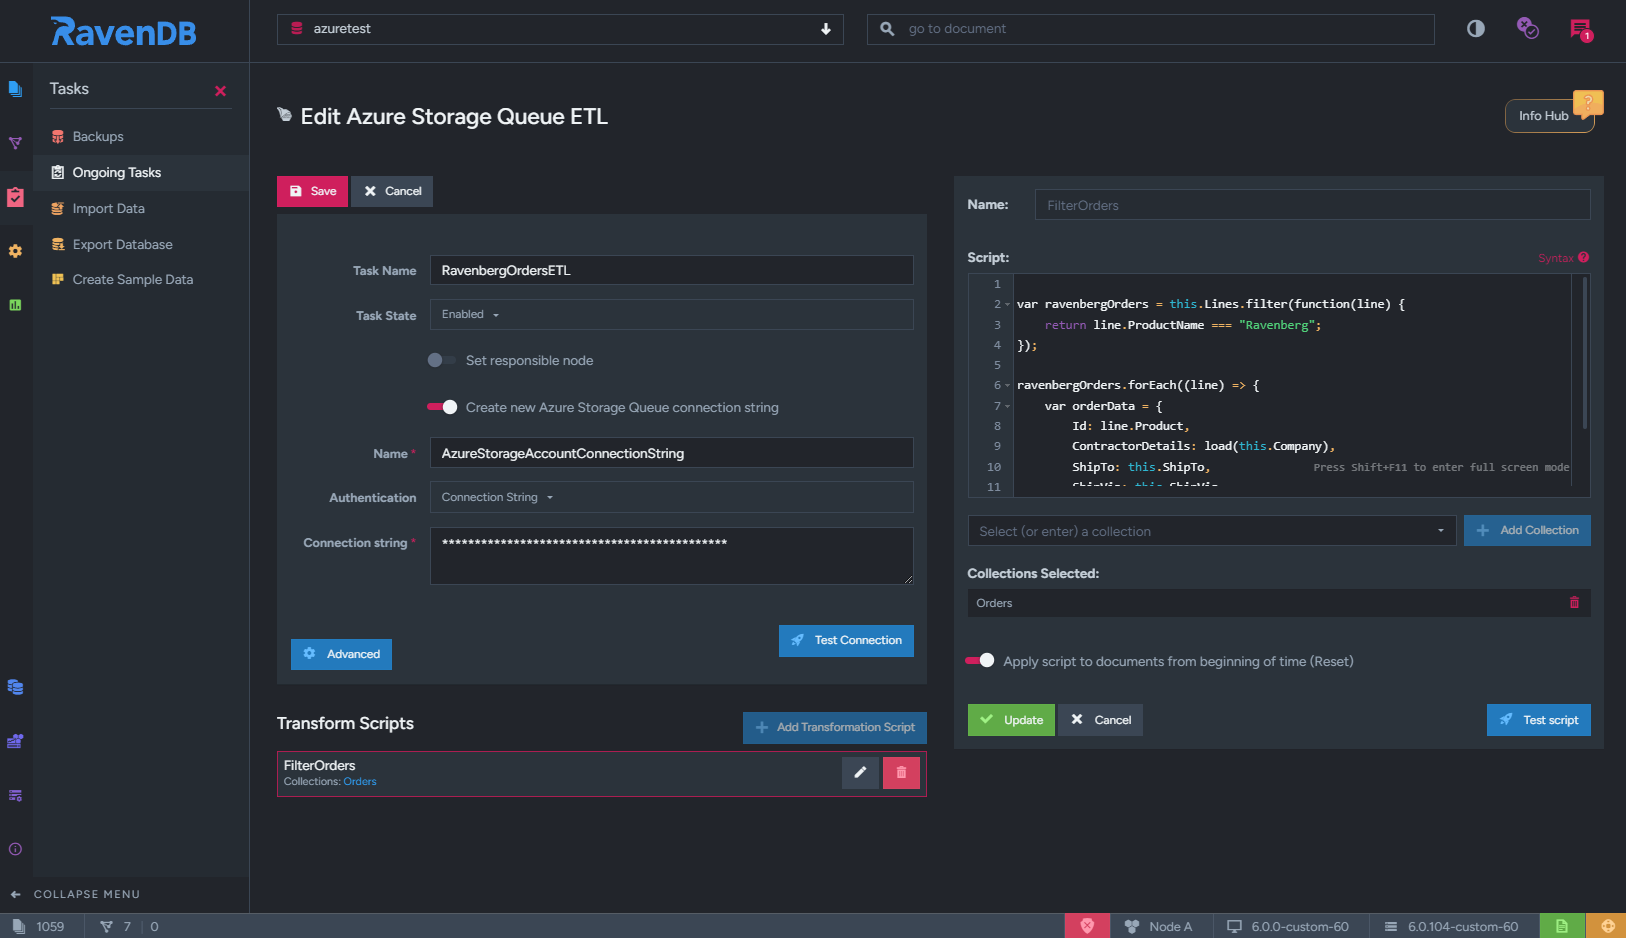Focus the connection string Name field
The height and width of the screenshot is (938, 1626).
(x=671, y=453)
